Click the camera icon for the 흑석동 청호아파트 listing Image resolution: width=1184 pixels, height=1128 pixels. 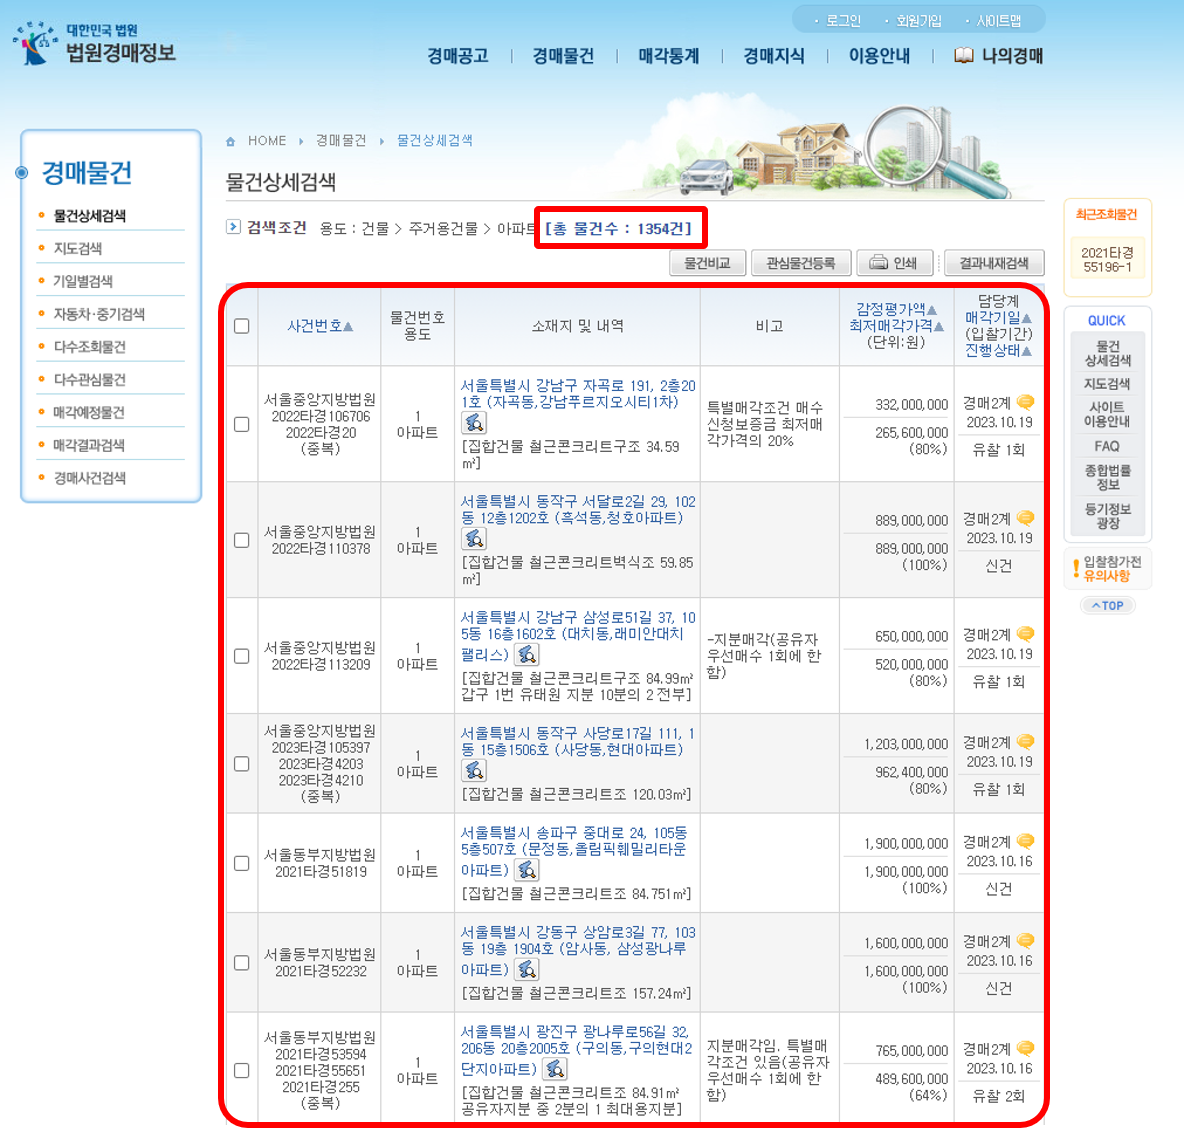pyautogui.click(x=476, y=539)
